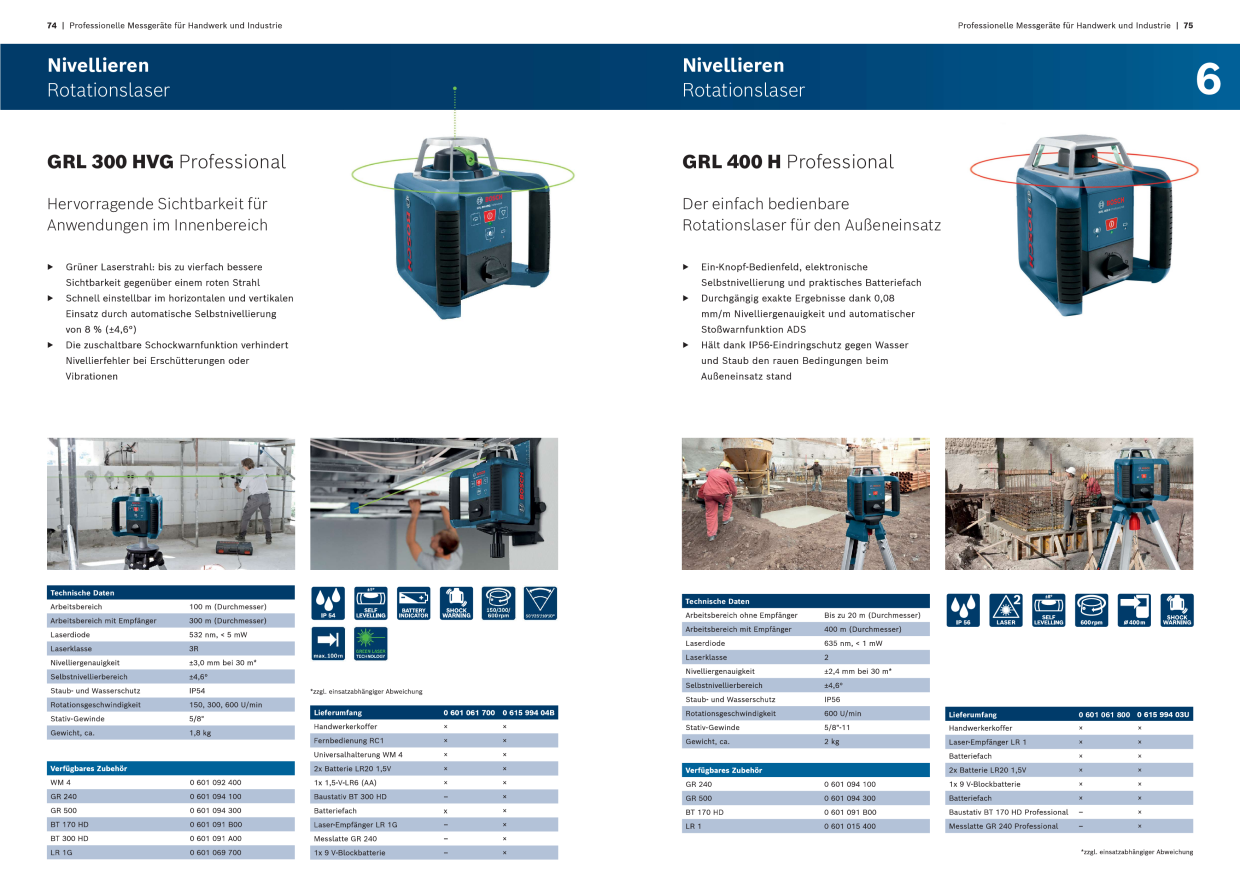Click the Laser-Empfänger LR 1G row
Viewport: 1240px width, 876px height.
[434, 824]
